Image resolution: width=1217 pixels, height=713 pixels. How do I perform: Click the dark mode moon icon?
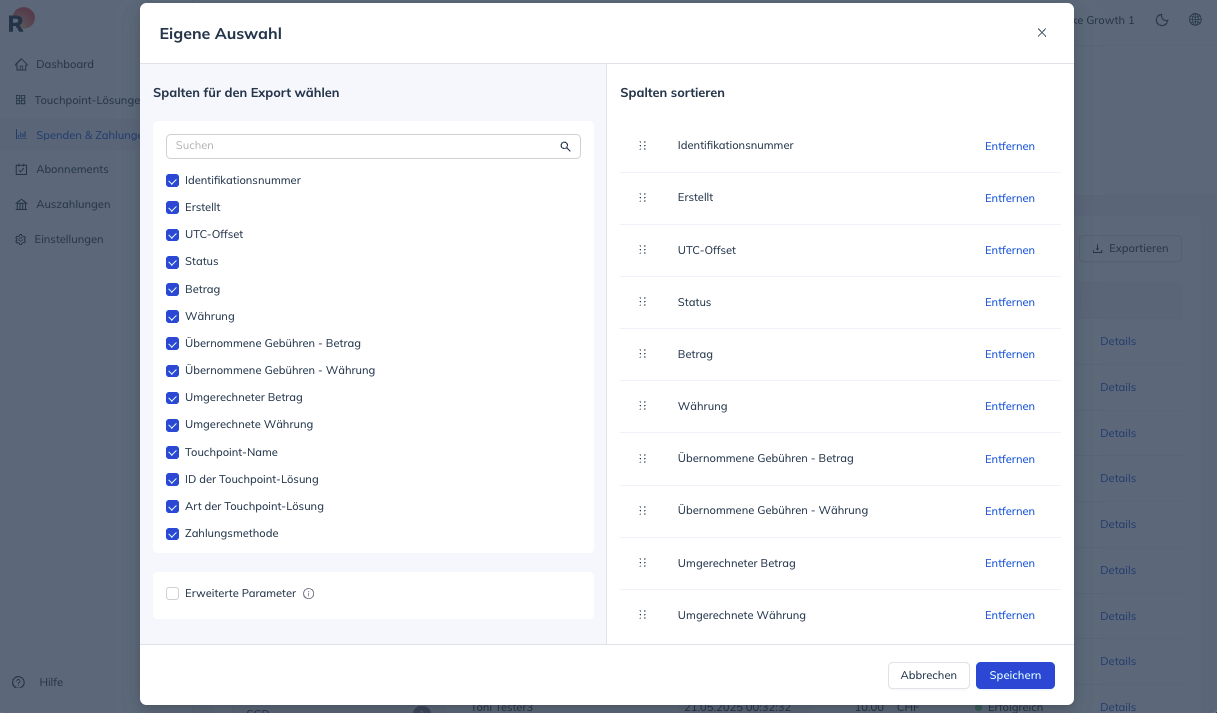click(x=1162, y=20)
